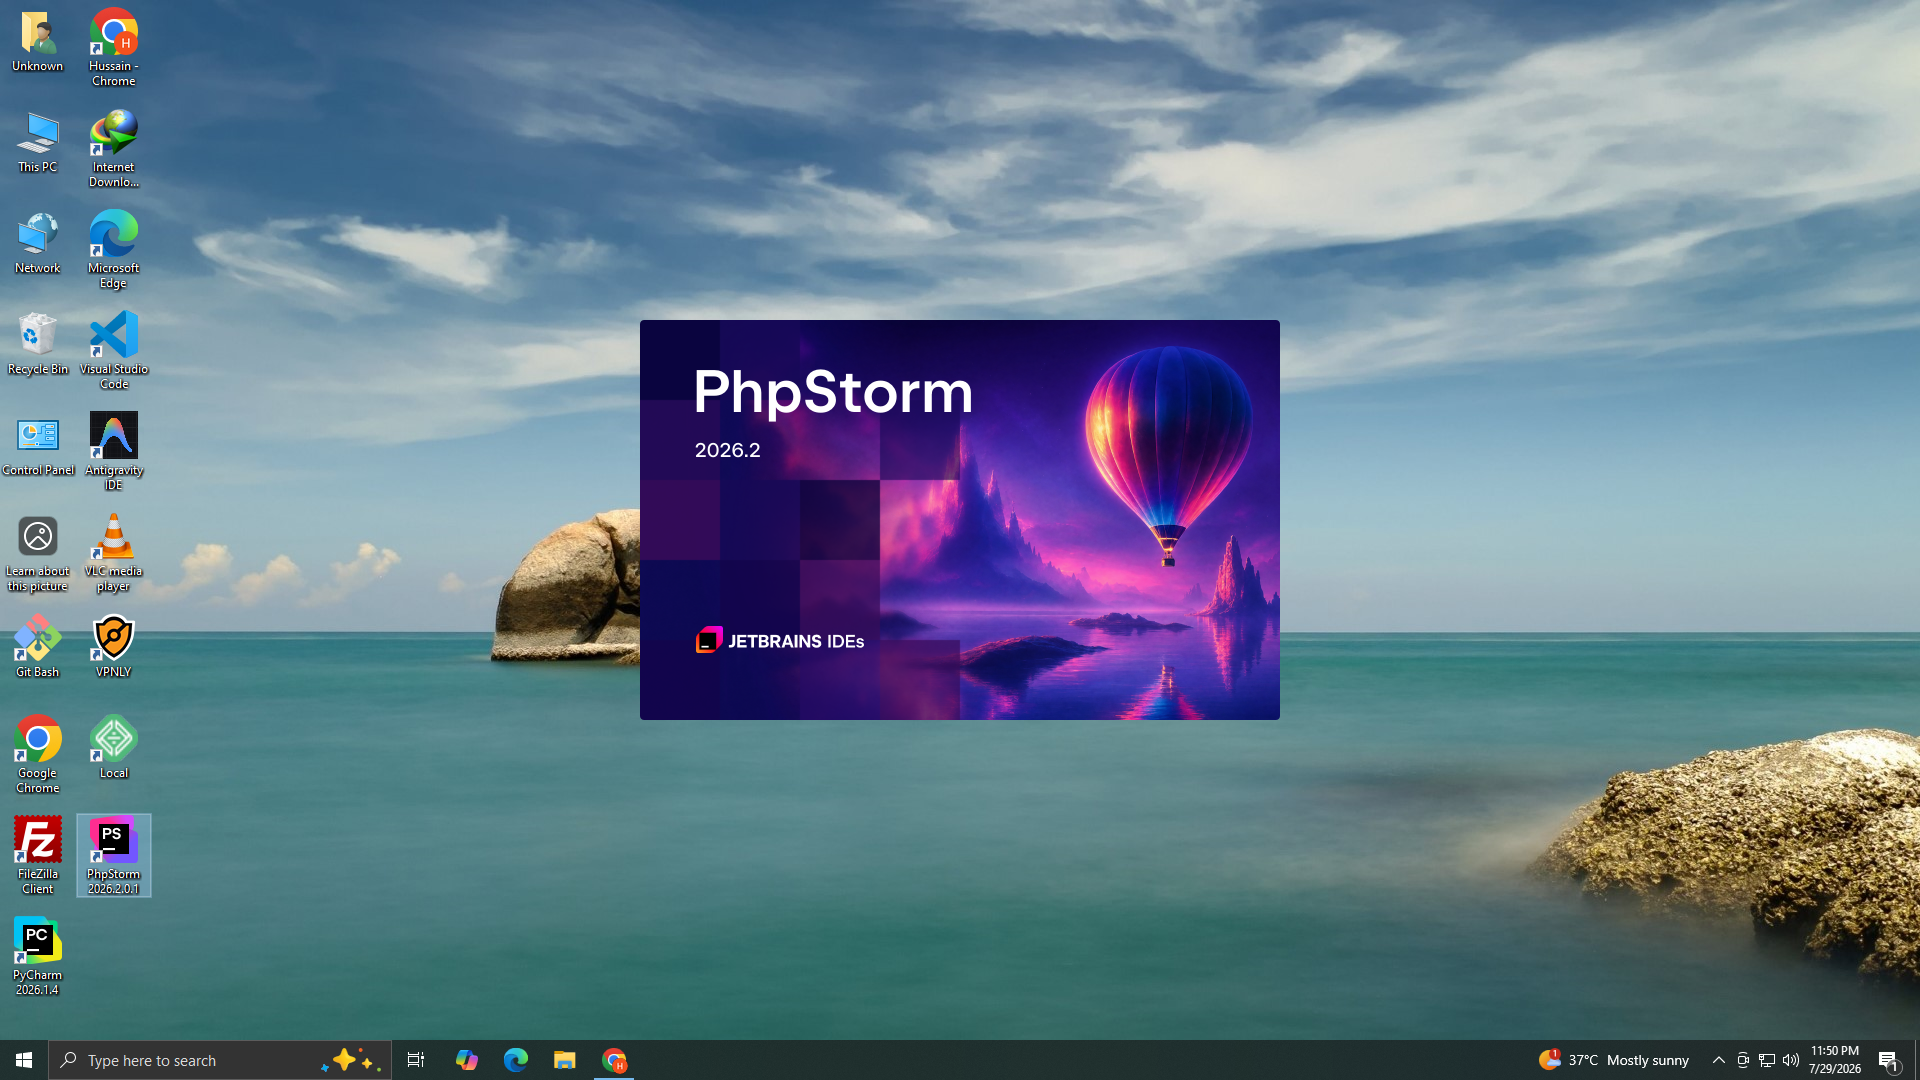Click the Learn about this picture icon

click(38, 553)
